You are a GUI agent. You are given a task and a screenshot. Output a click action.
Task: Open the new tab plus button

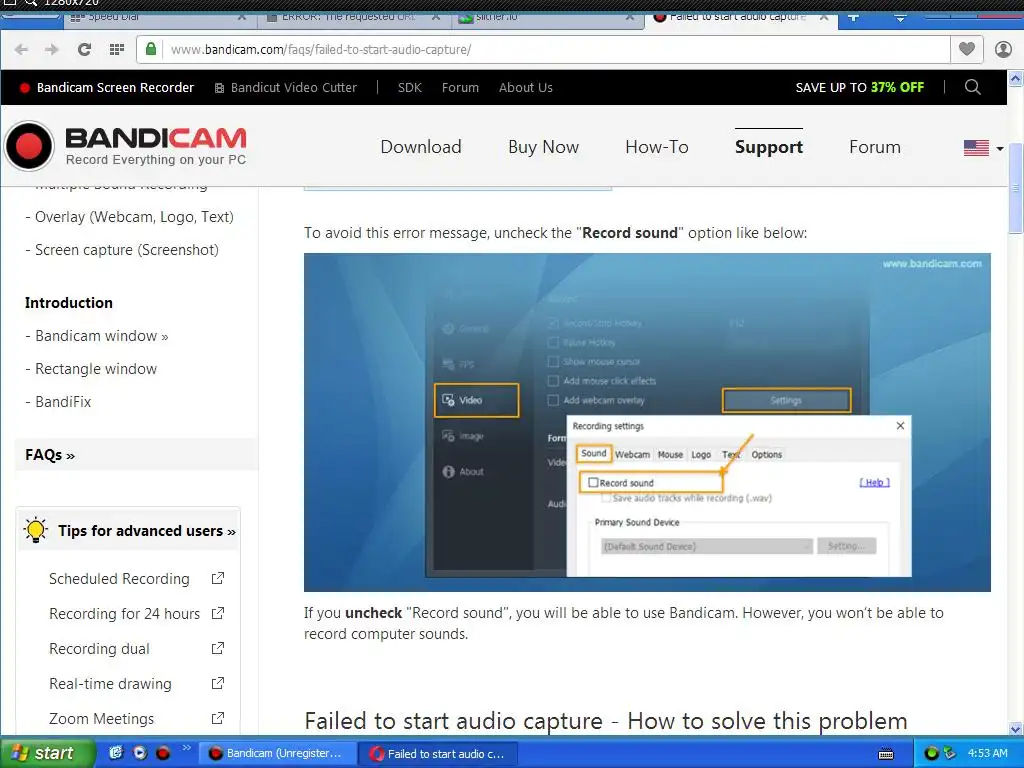(x=853, y=17)
